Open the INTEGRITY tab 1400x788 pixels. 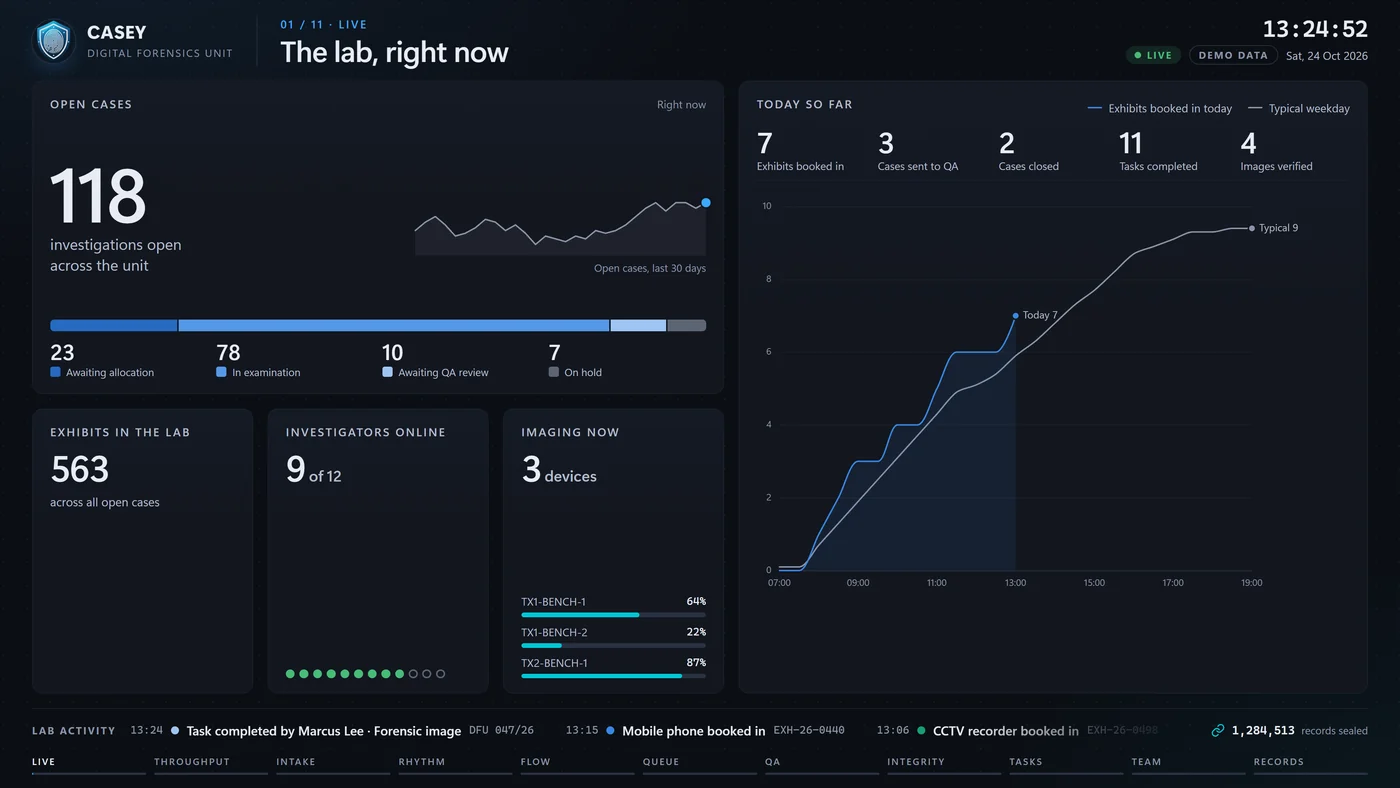pos(944,764)
